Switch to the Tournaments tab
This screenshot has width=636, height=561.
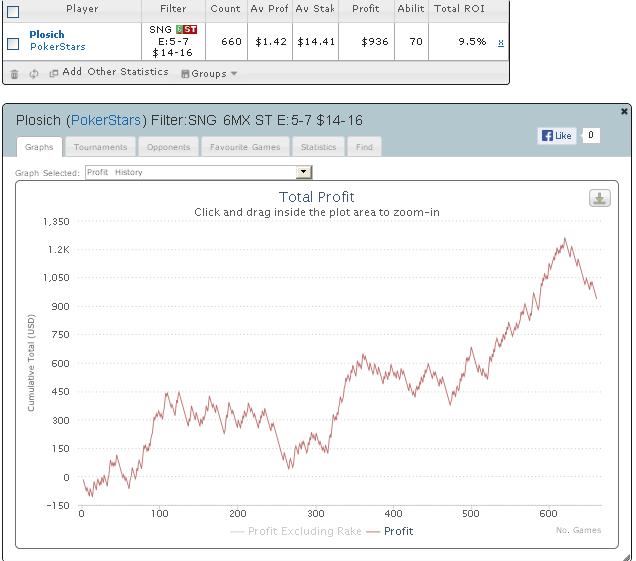coord(100,147)
